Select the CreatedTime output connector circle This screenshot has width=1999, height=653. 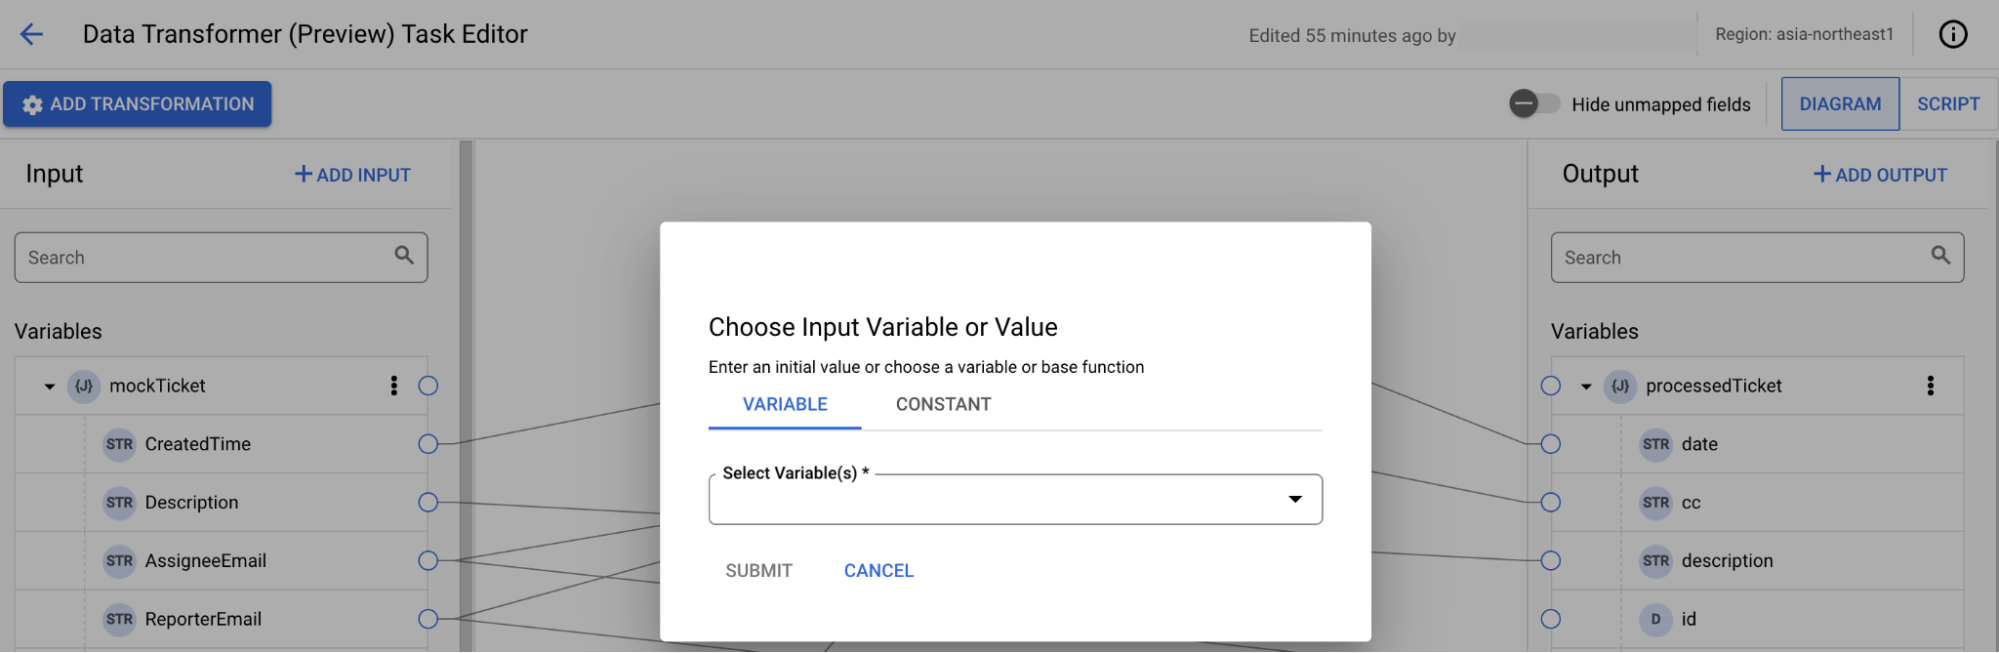pyautogui.click(x=428, y=444)
